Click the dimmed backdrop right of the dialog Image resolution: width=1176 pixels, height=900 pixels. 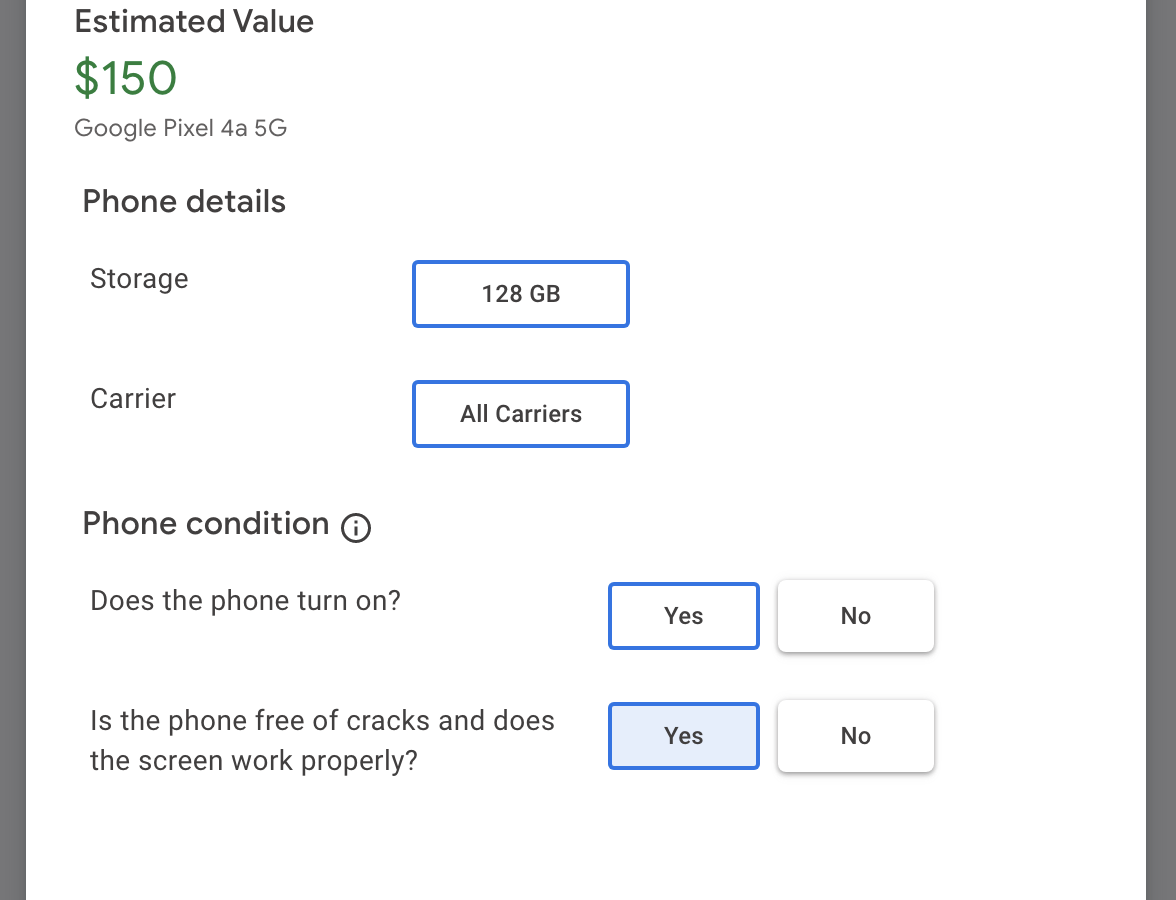point(1161,450)
